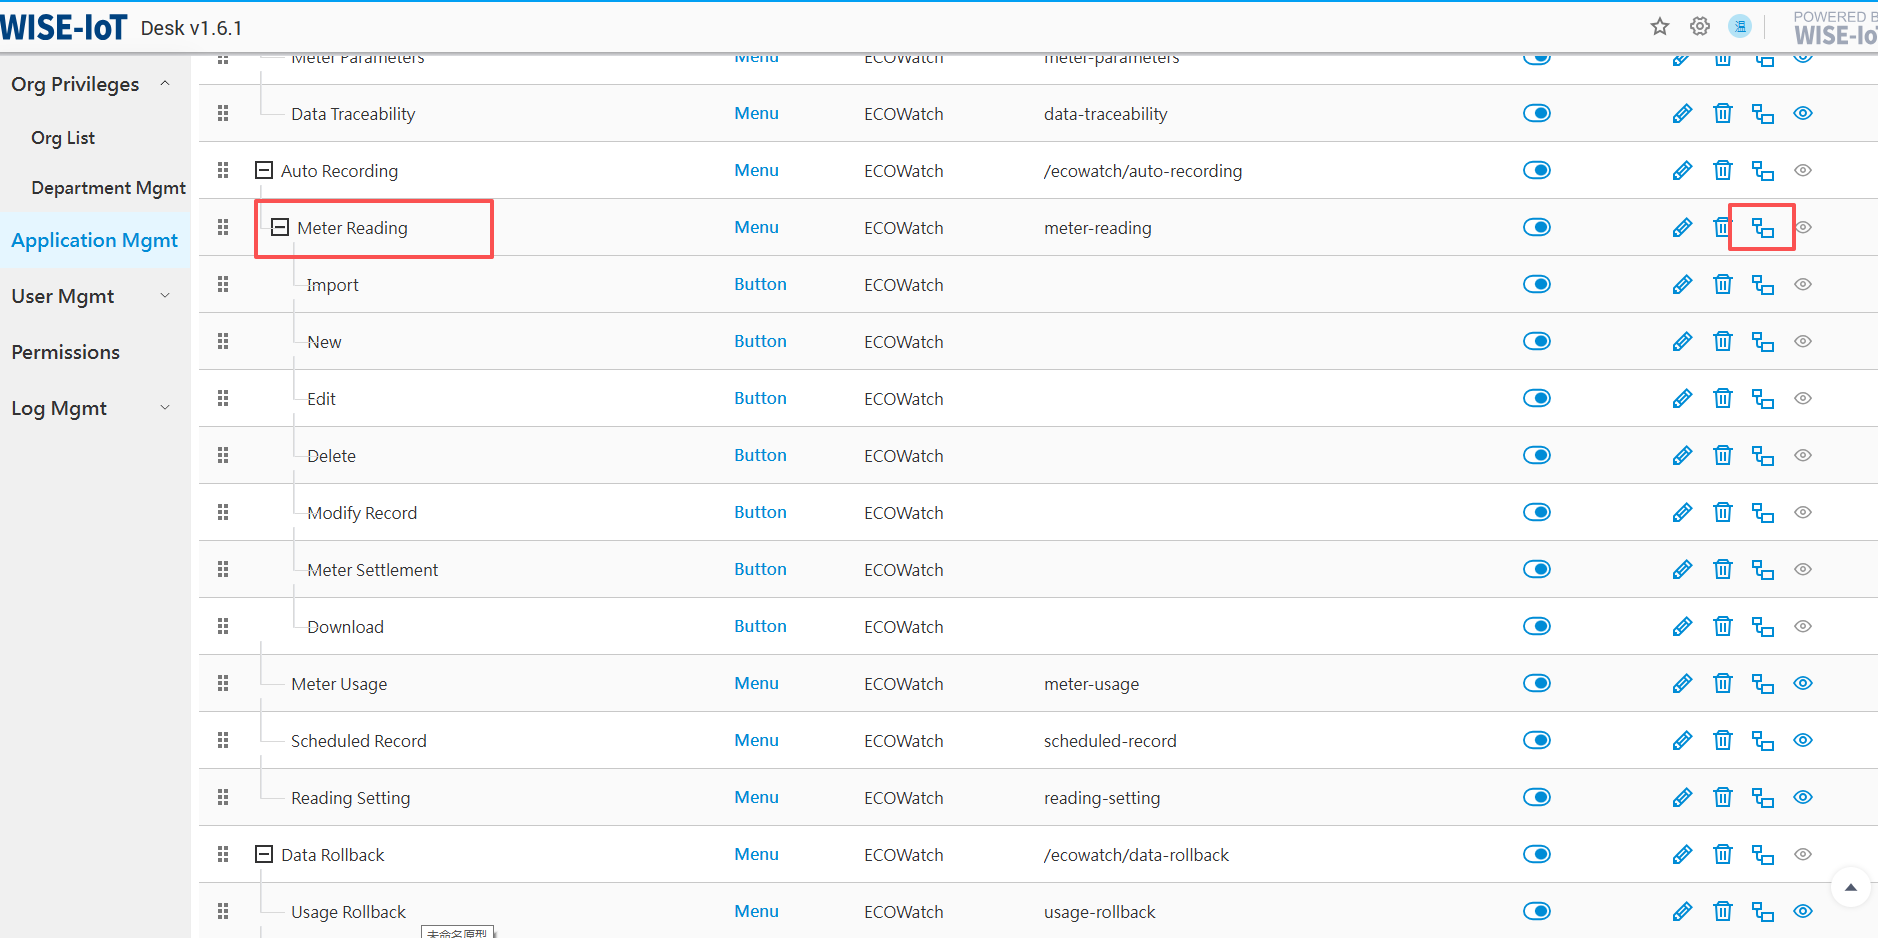This screenshot has height=938, width=1878.
Task: Edit the Meter Usage row with pencil icon
Action: (1682, 684)
